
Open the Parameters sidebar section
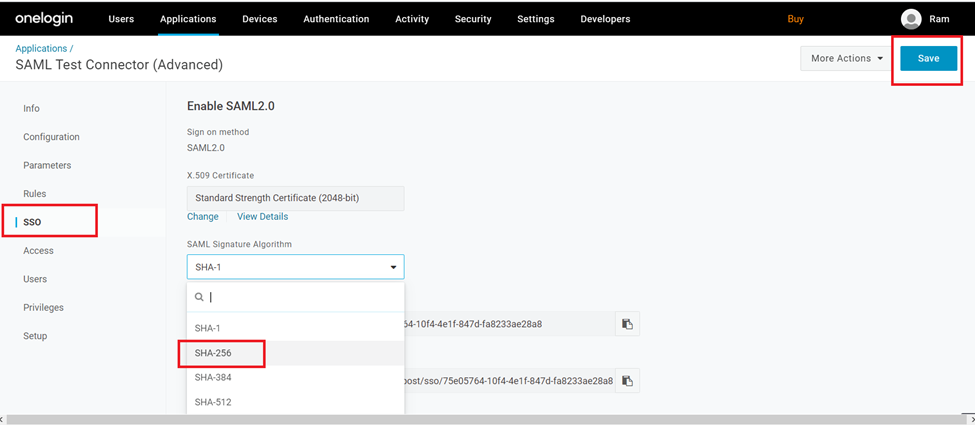pyautogui.click(x=47, y=165)
